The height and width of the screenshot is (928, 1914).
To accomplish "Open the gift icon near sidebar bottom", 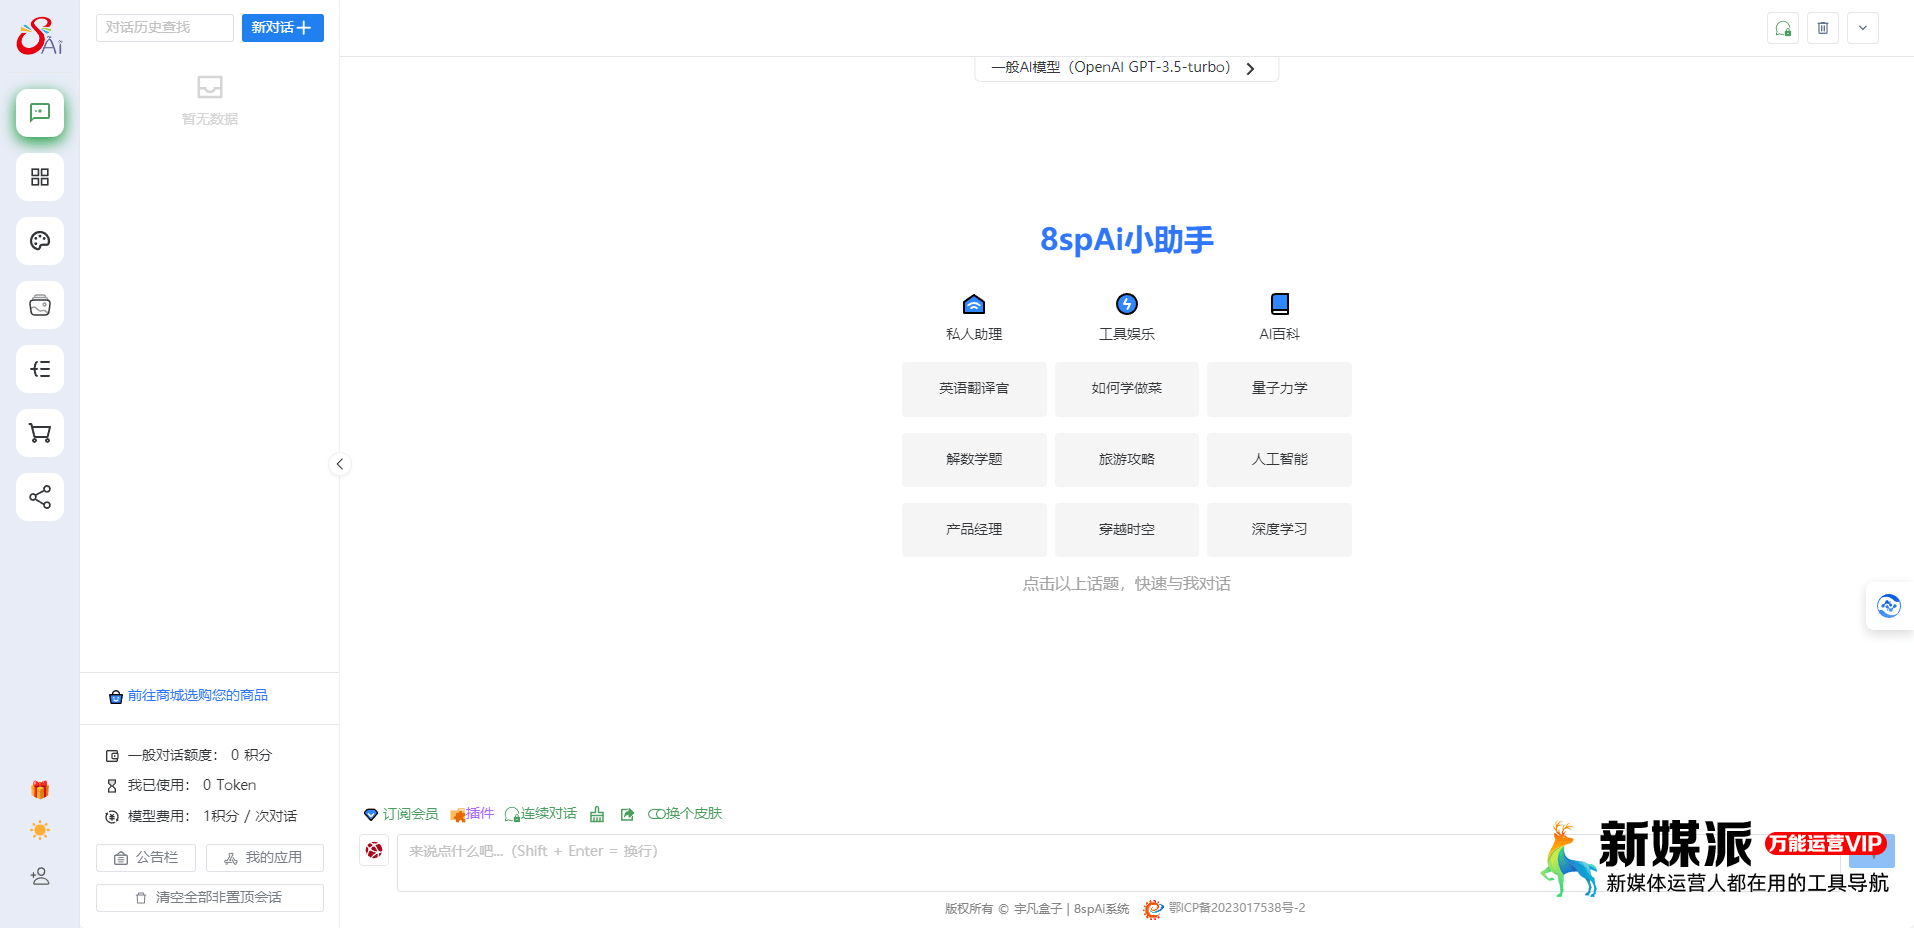I will click(40, 788).
